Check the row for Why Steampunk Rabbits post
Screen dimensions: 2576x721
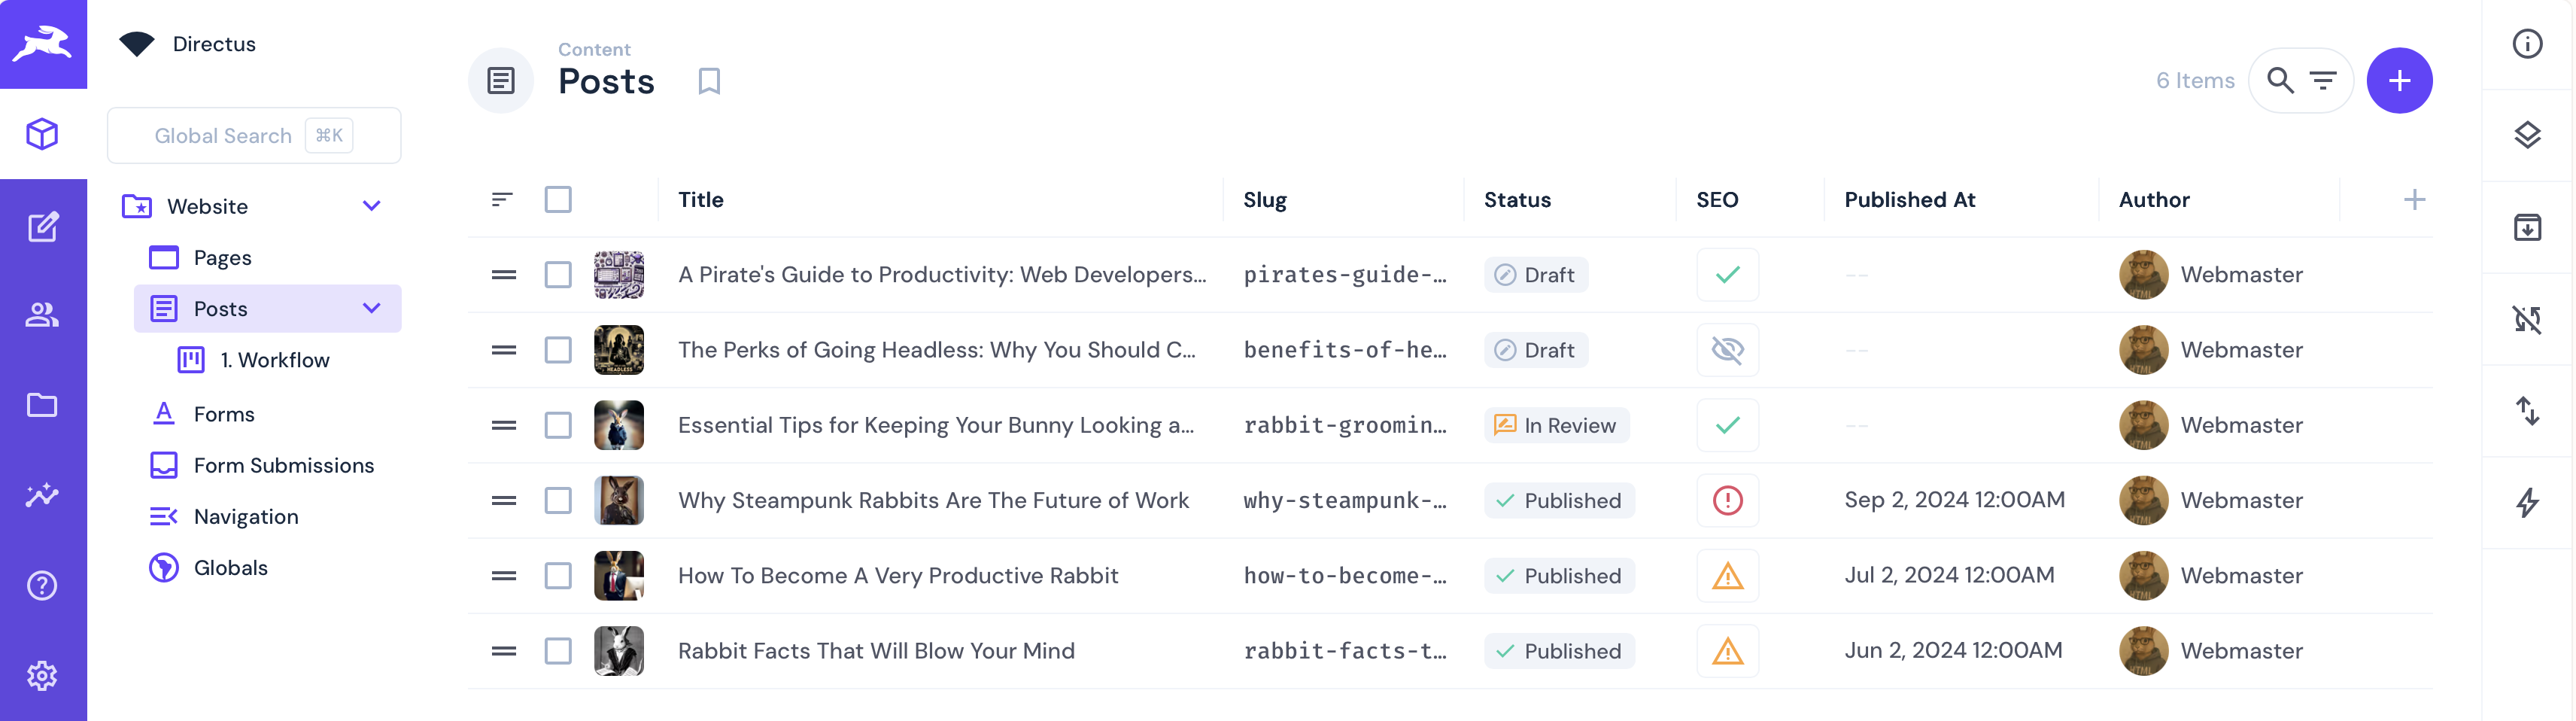(x=558, y=500)
